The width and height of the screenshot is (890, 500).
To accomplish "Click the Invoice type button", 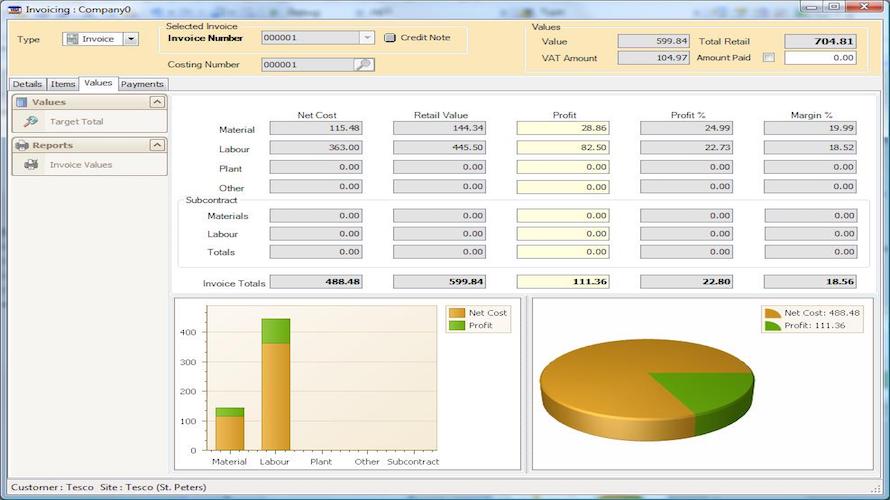I will tap(93, 39).
